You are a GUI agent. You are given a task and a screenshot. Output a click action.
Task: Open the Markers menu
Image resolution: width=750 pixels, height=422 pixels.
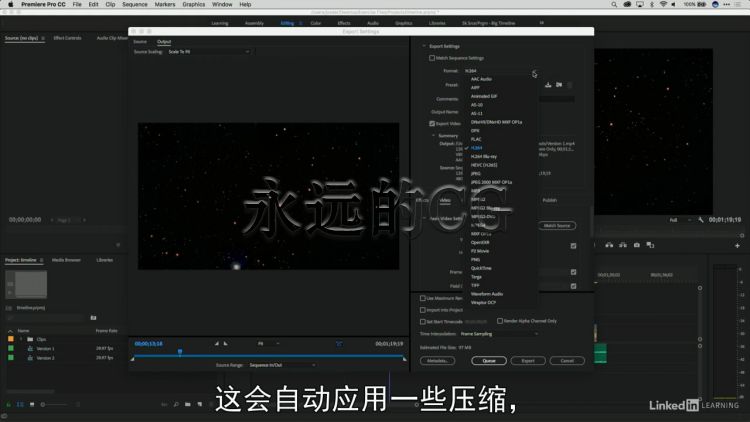(165, 4)
